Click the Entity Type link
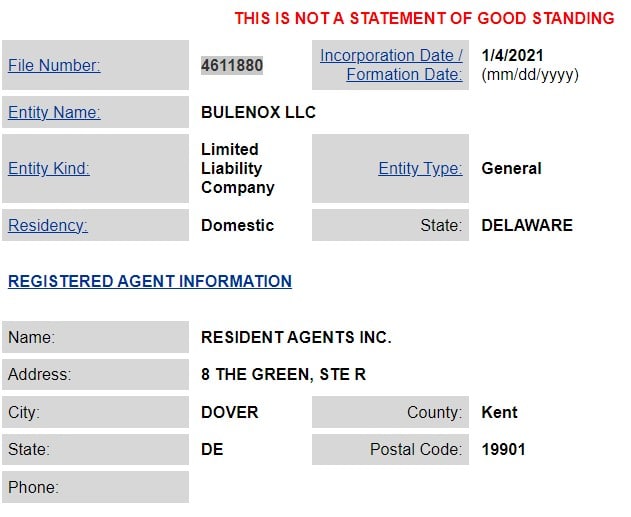631x517 pixels. (420, 169)
